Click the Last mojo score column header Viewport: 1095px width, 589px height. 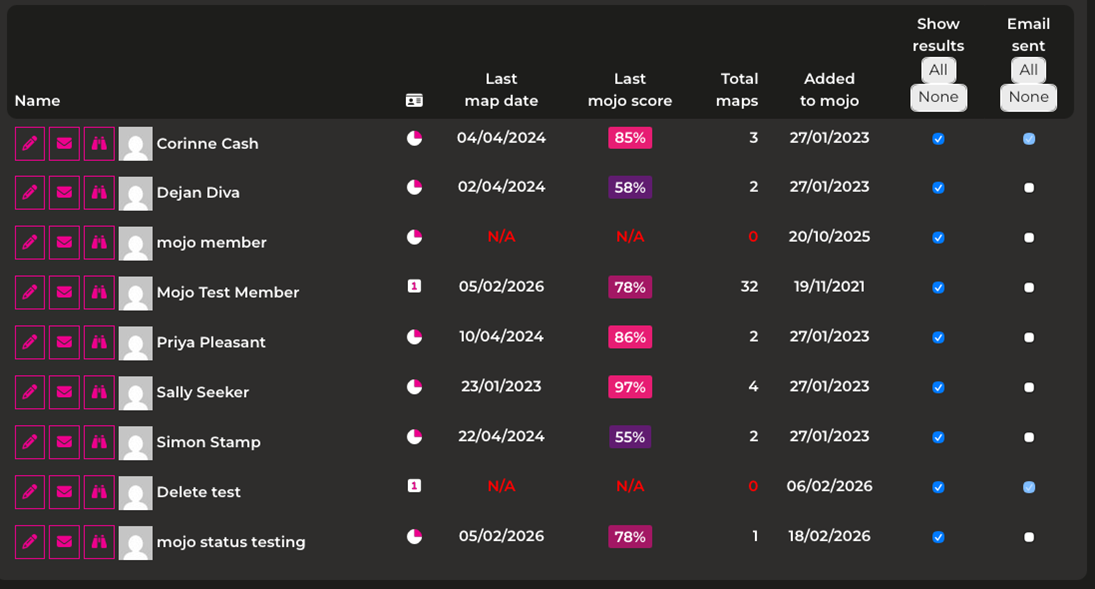(630, 90)
